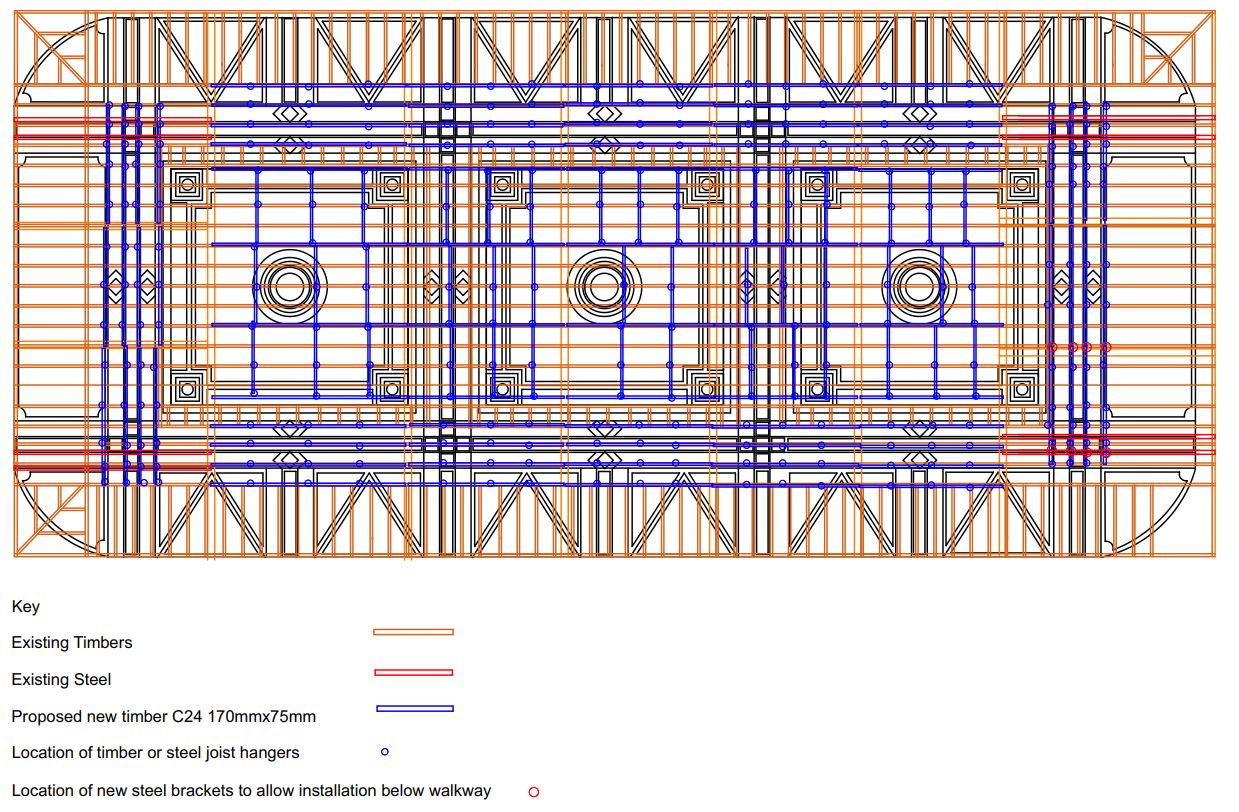Select the center circular ceiling rose
Image resolution: width=1239 pixels, height=812 pixels.
(x=604, y=286)
